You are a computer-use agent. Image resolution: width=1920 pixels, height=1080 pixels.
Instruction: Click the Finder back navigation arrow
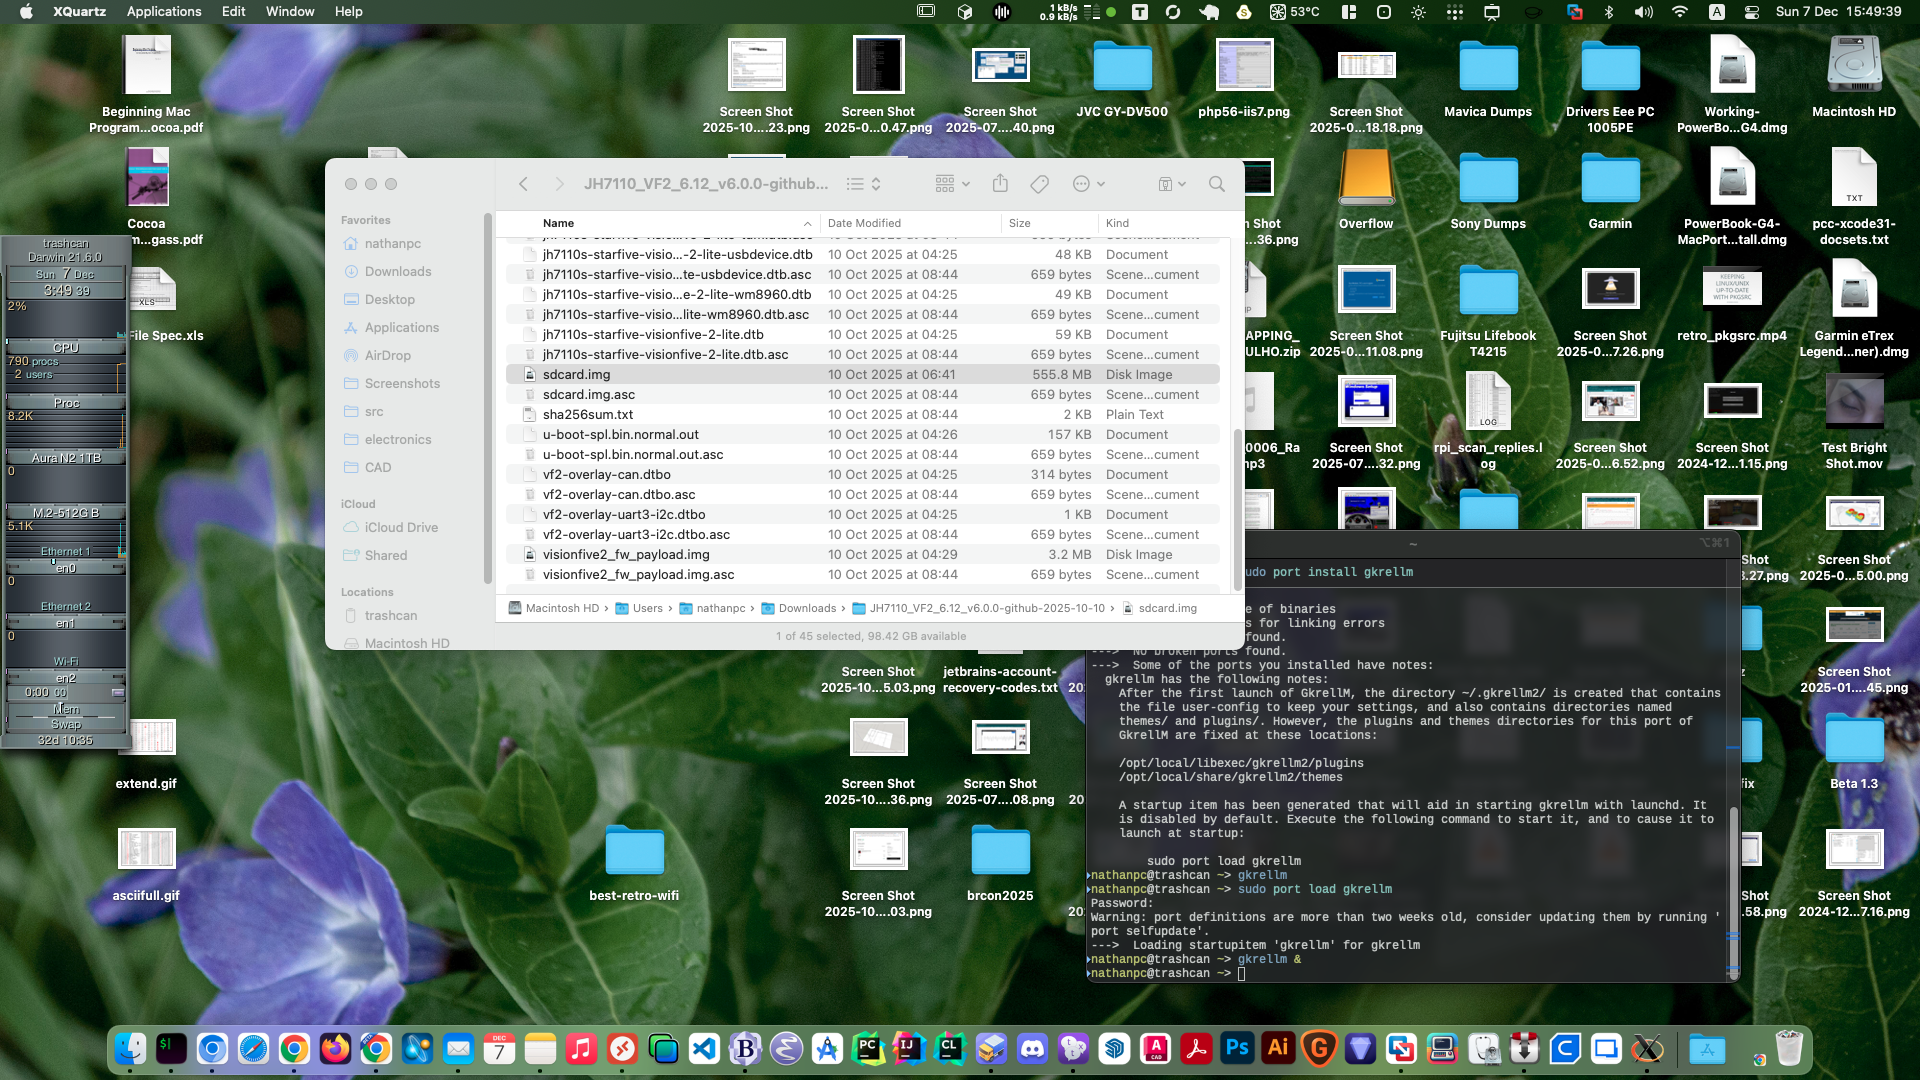pyautogui.click(x=523, y=184)
